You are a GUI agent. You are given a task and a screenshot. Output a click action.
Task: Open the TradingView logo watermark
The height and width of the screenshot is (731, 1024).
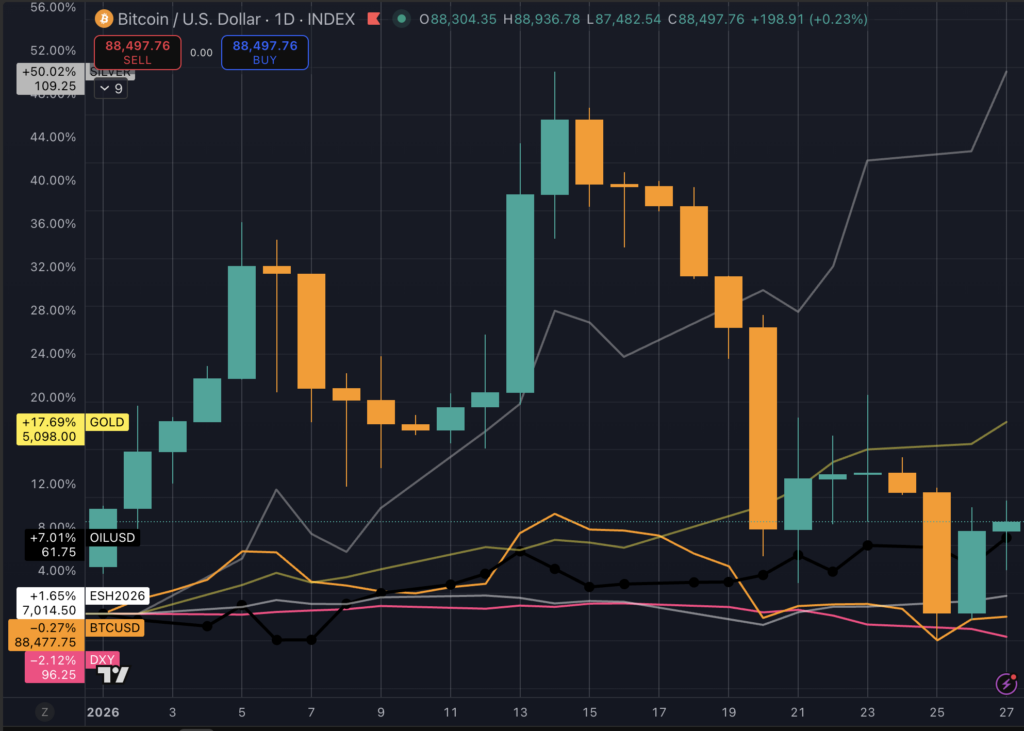point(112,674)
